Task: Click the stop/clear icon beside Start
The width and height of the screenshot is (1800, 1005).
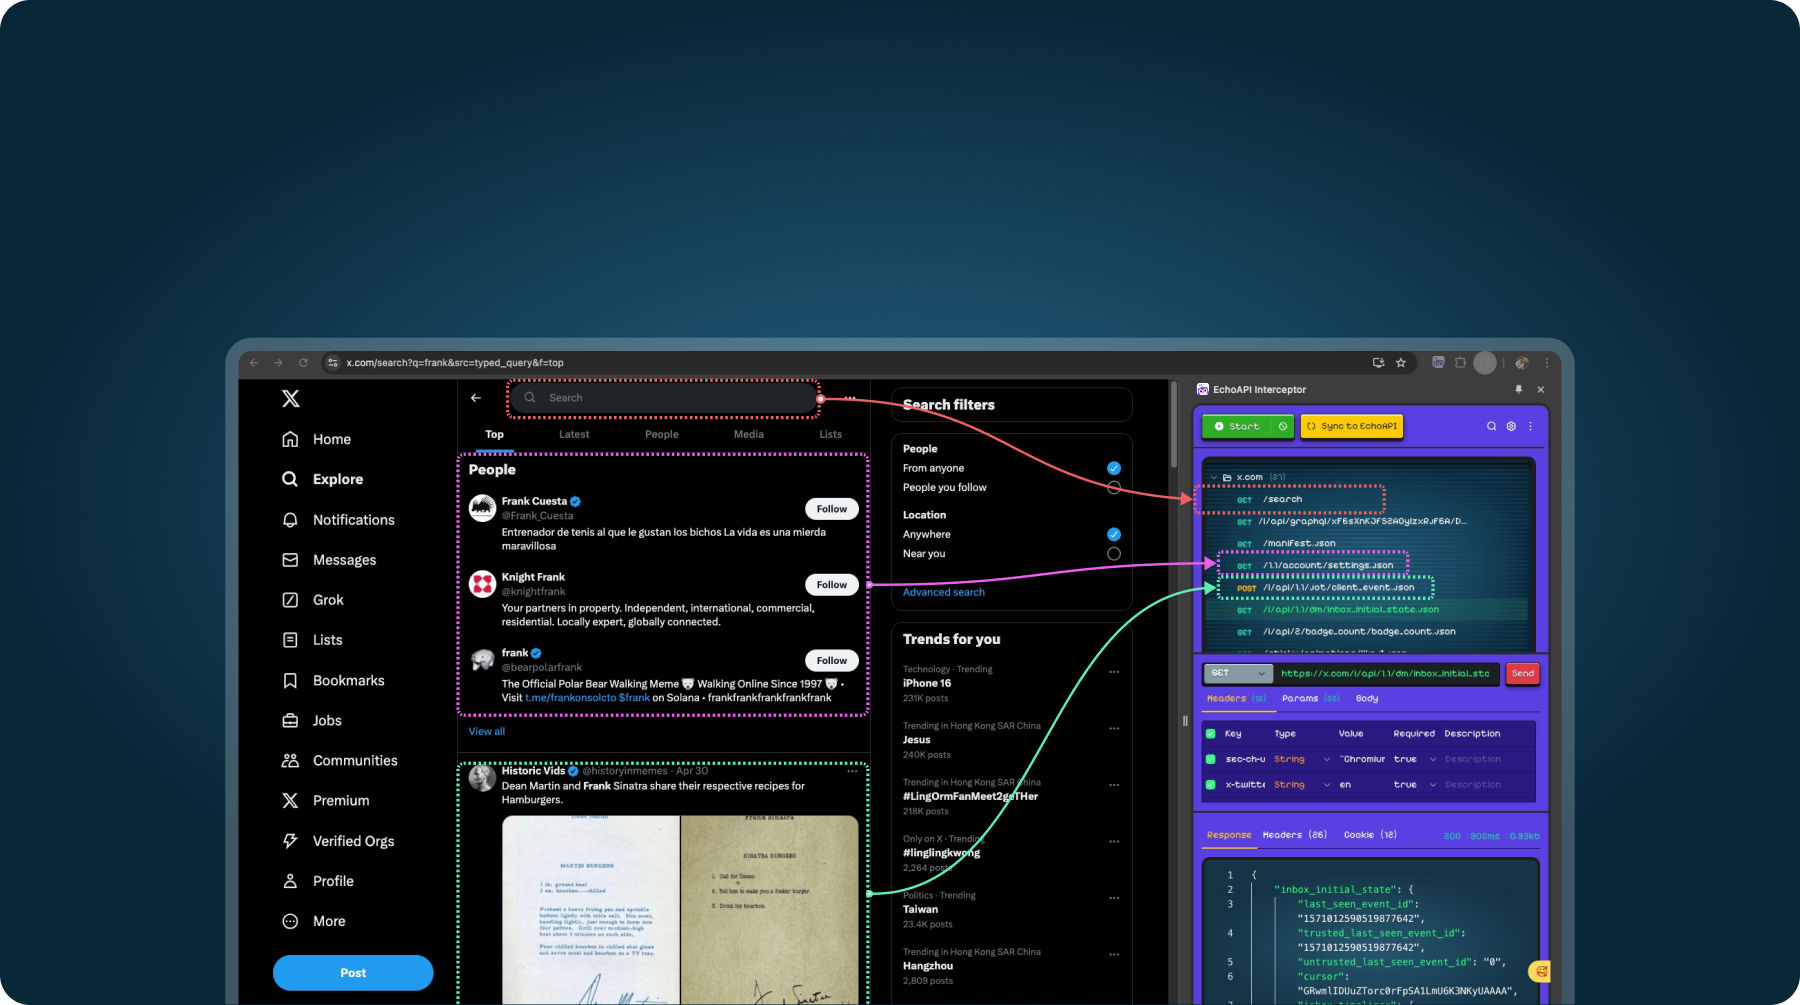Action: [1283, 426]
